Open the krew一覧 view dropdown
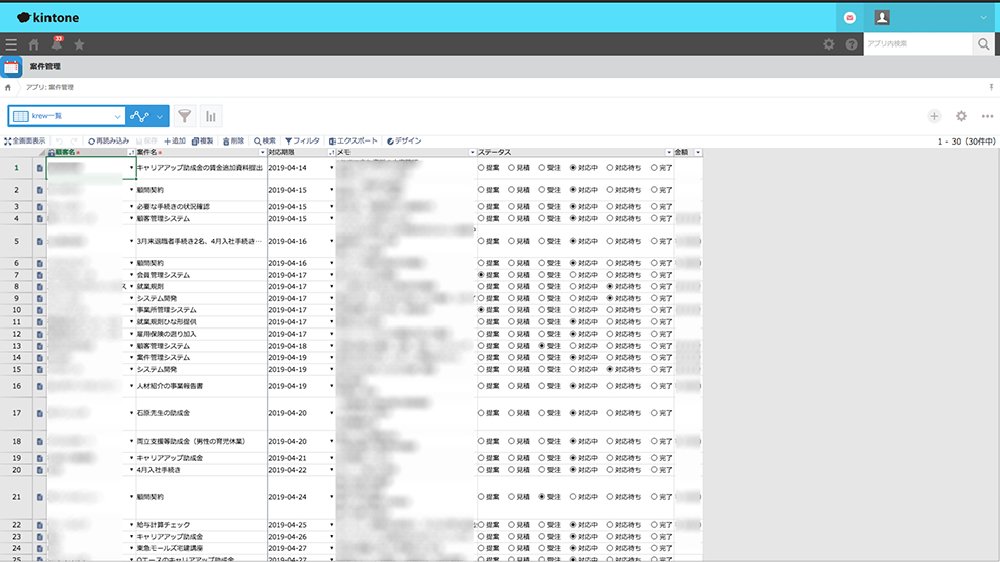 pos(66,116)
